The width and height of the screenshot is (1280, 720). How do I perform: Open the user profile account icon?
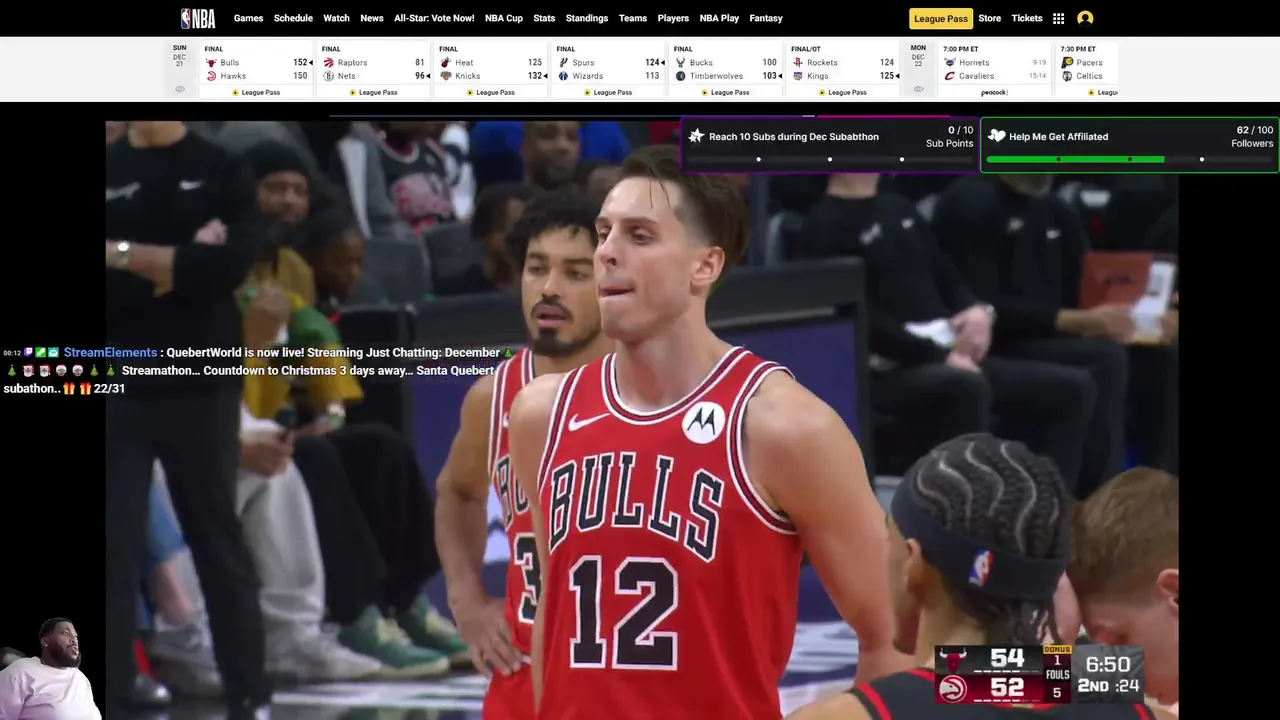1085,18
